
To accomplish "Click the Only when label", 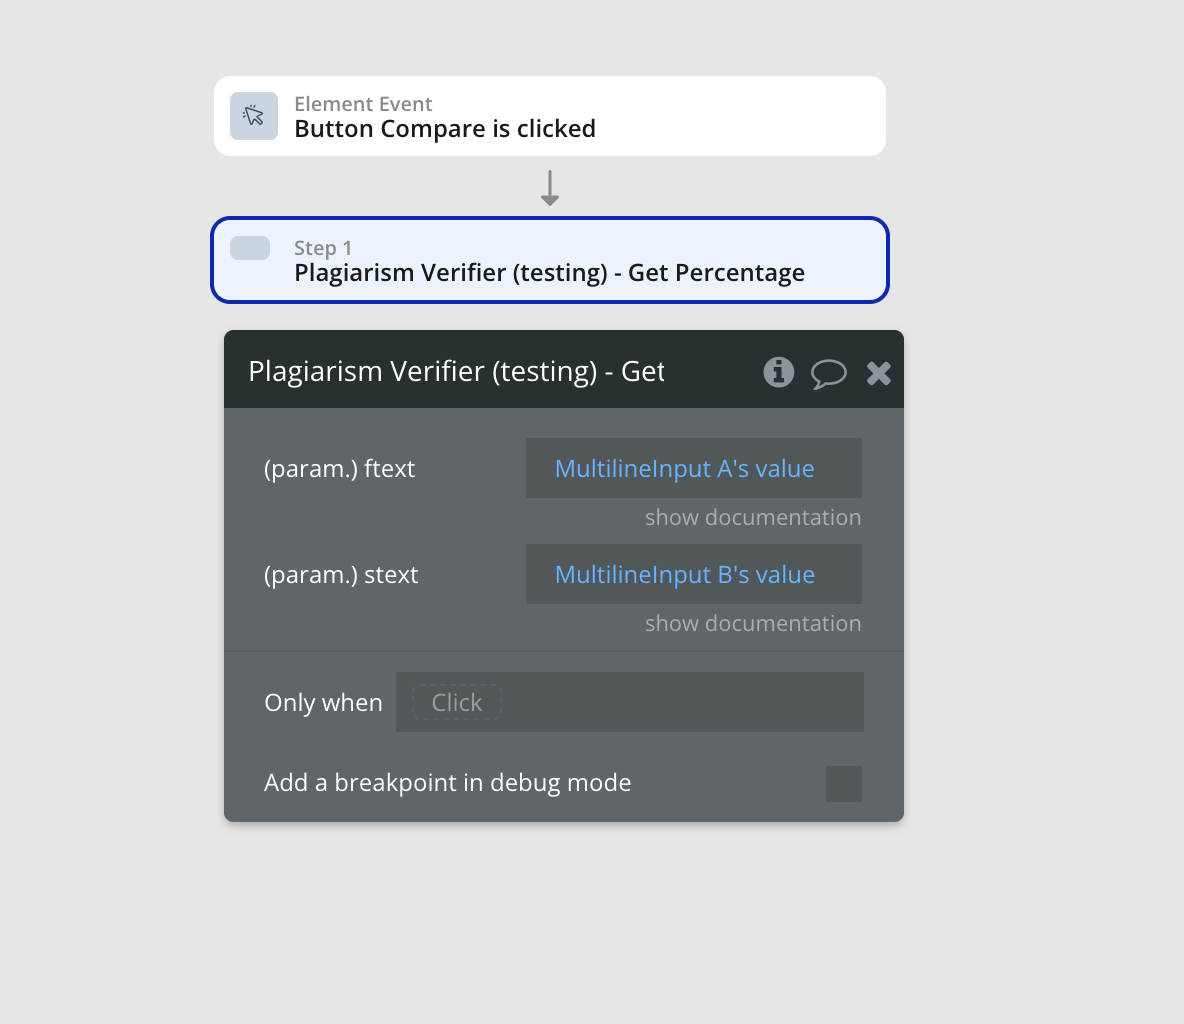I will (x=323, y=703).
